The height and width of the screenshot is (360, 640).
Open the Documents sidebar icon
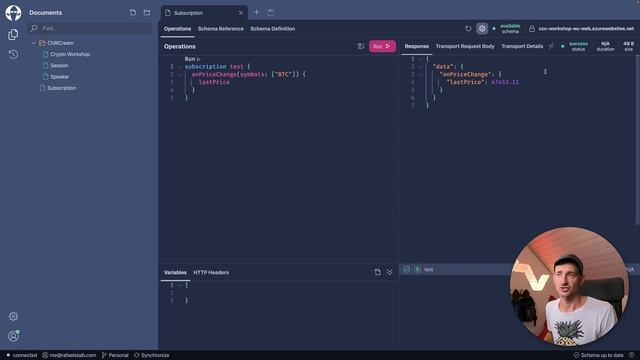coord(13,34)
